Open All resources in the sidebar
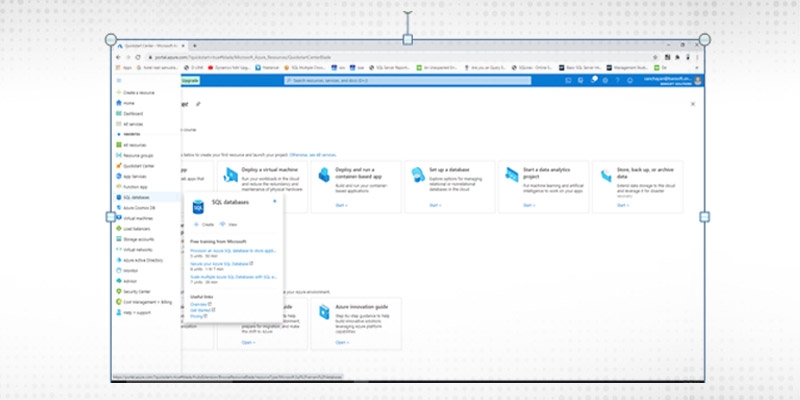 (x=131, y=145)
